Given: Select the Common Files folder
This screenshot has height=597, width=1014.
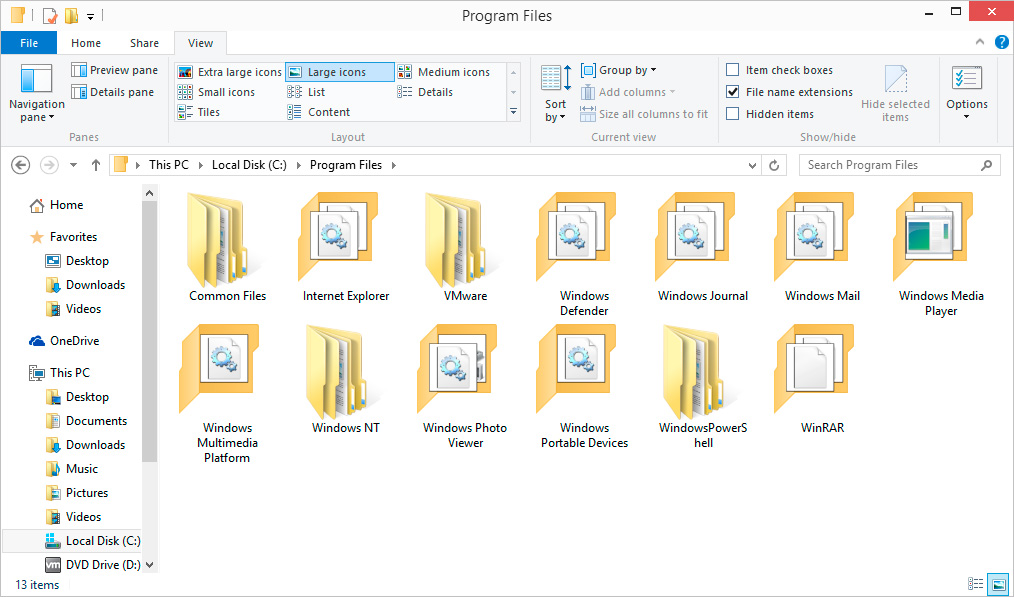Looking at the screenshot, I should (228, 247).
